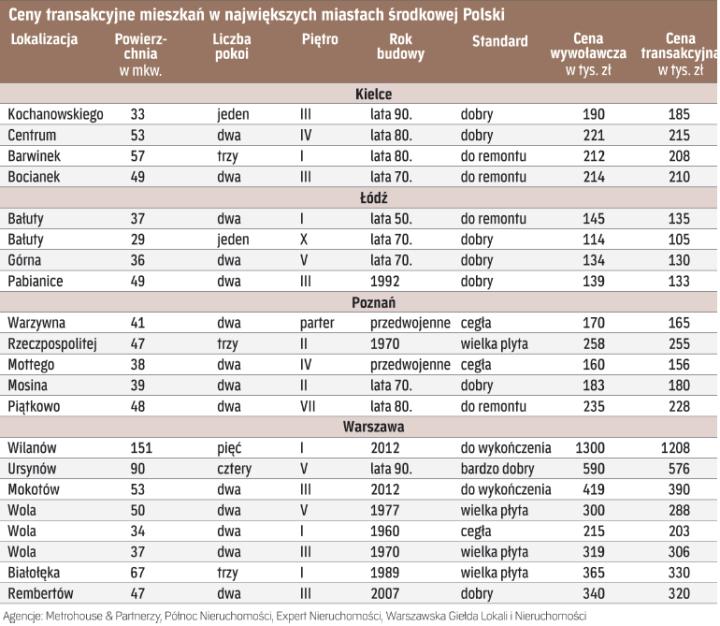Select the Liczba pokoi column header
Screen dimensions: 720x626
tap(232, 47)
